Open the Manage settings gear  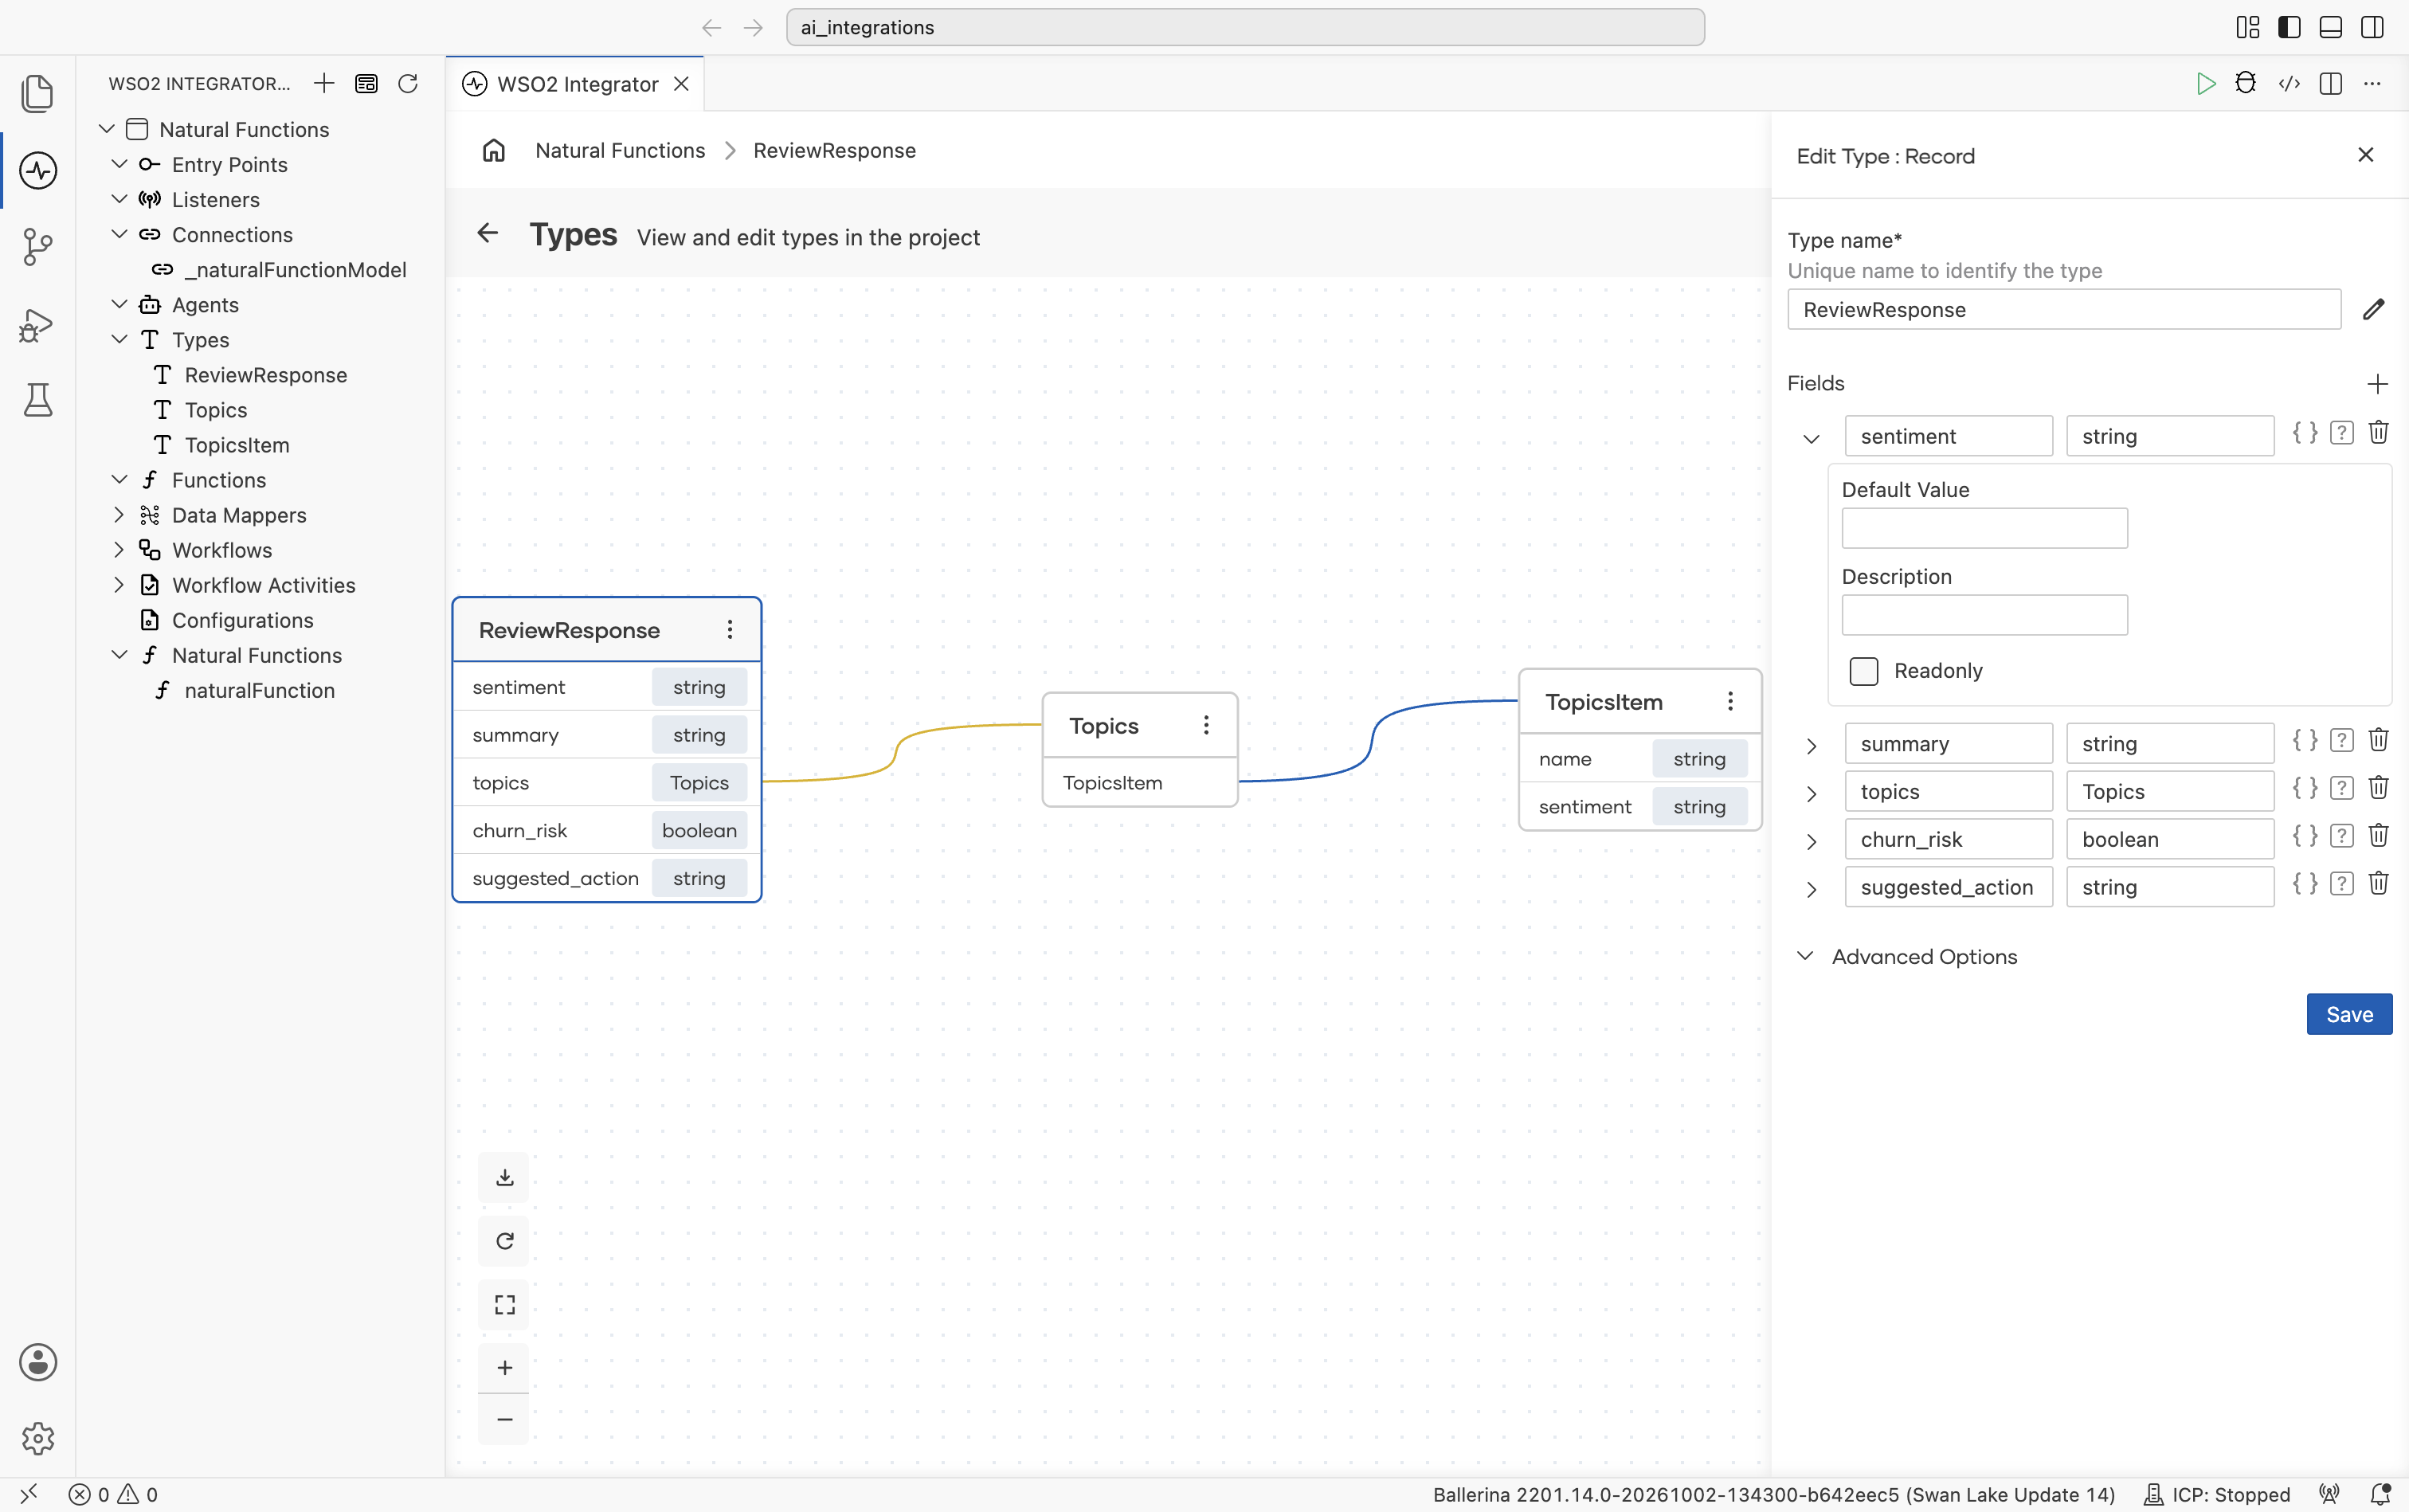[38, 1438]
